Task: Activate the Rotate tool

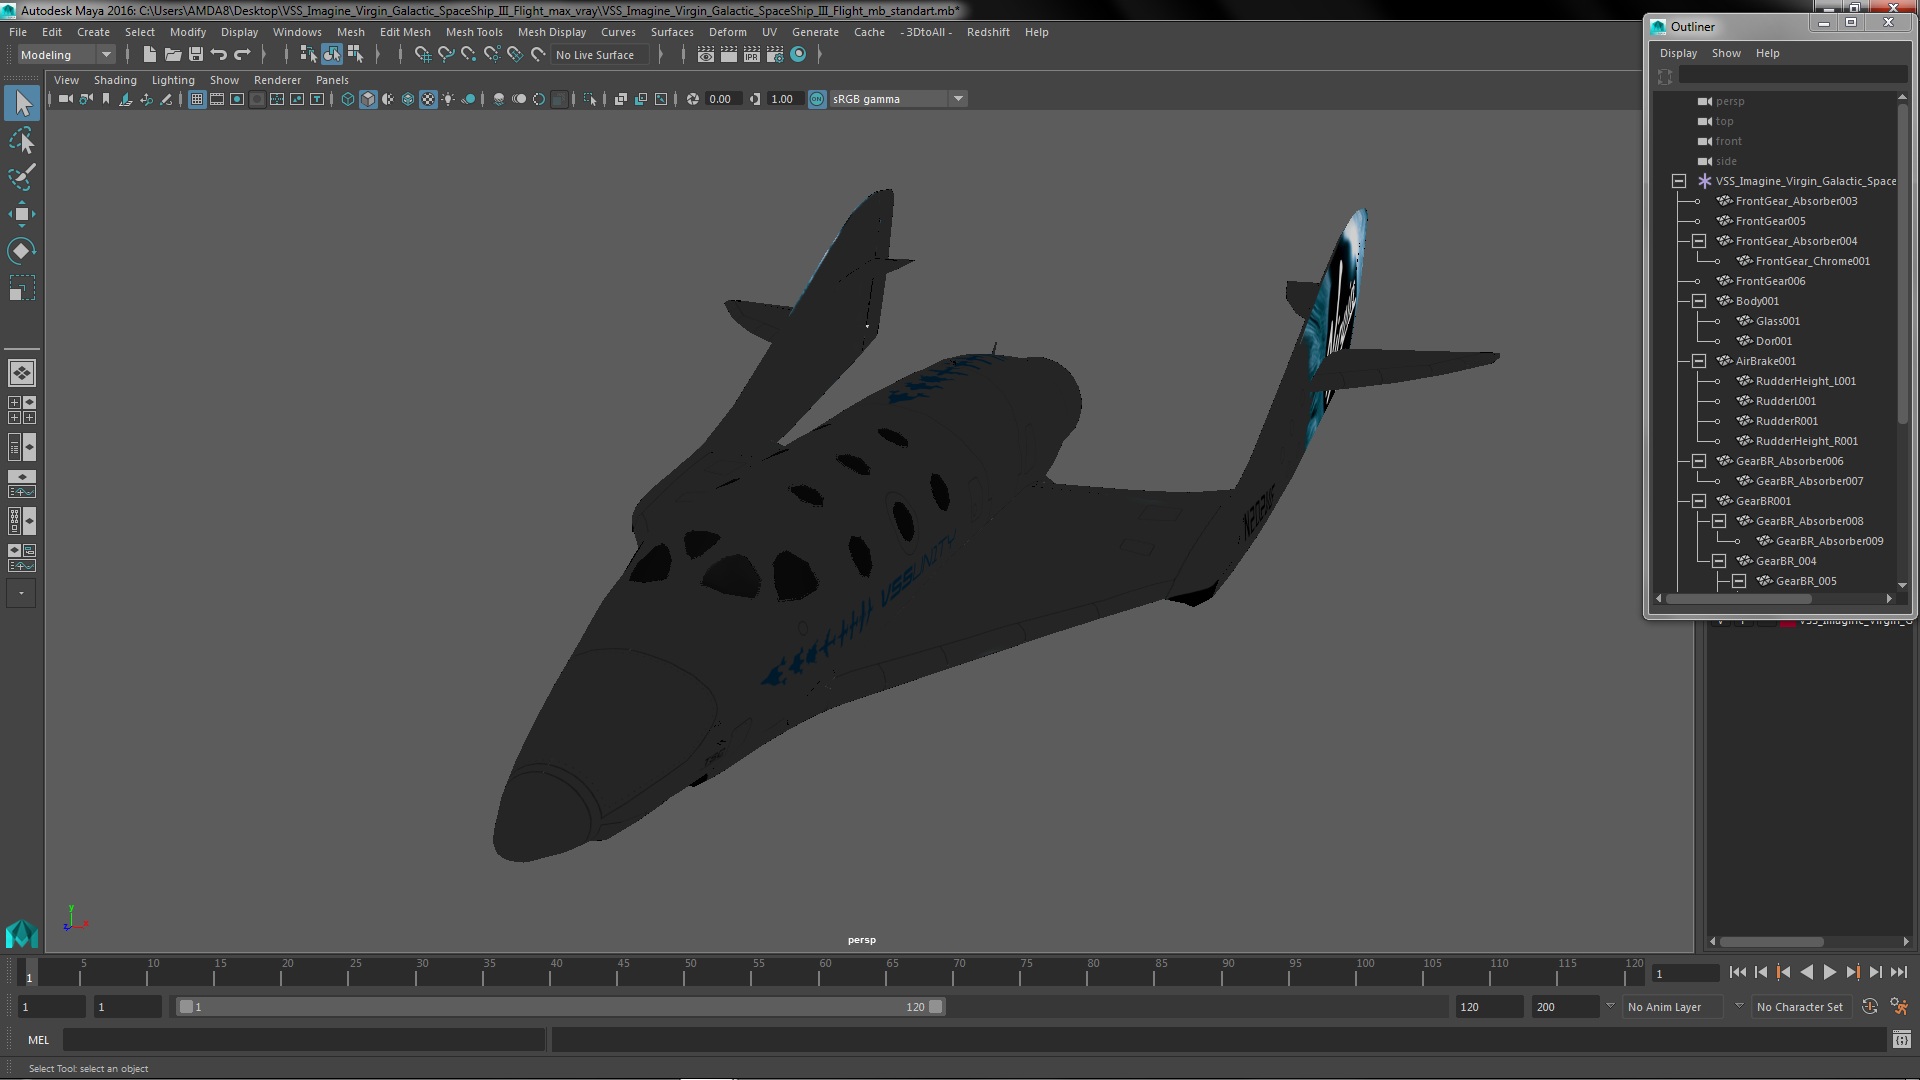Action: [x=22, y=250]
